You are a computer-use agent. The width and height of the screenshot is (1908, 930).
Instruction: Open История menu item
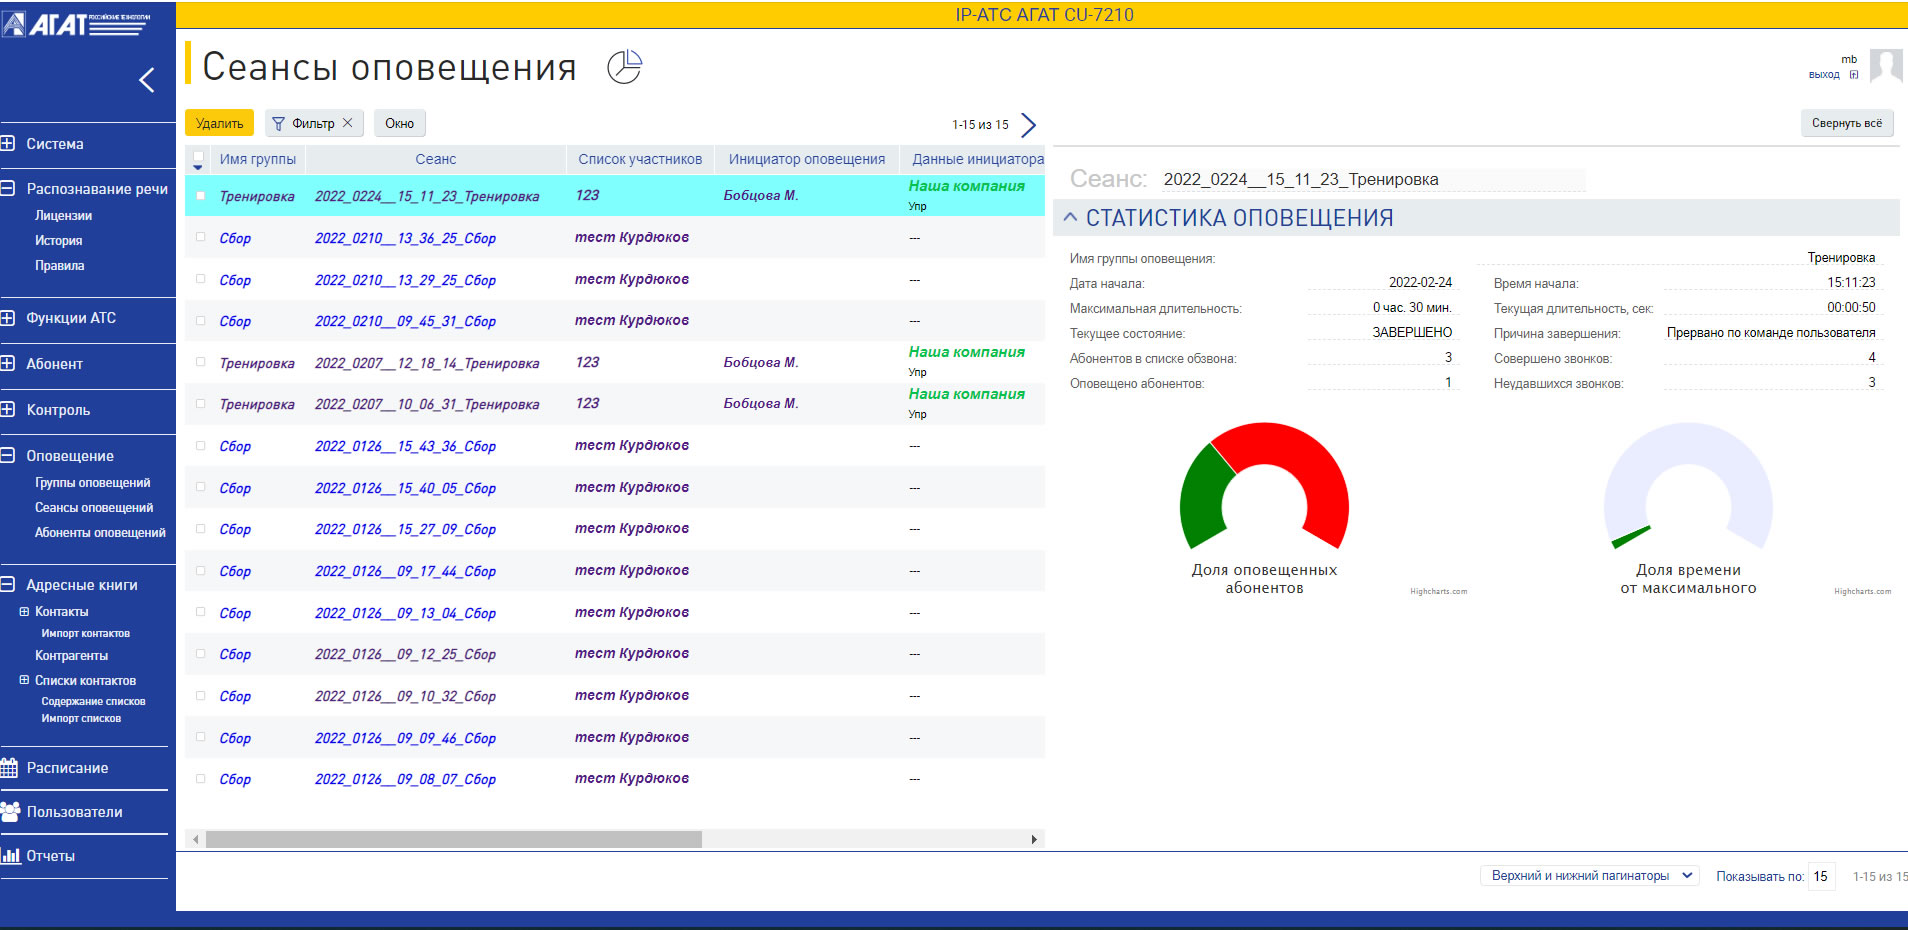pos(58,240)
